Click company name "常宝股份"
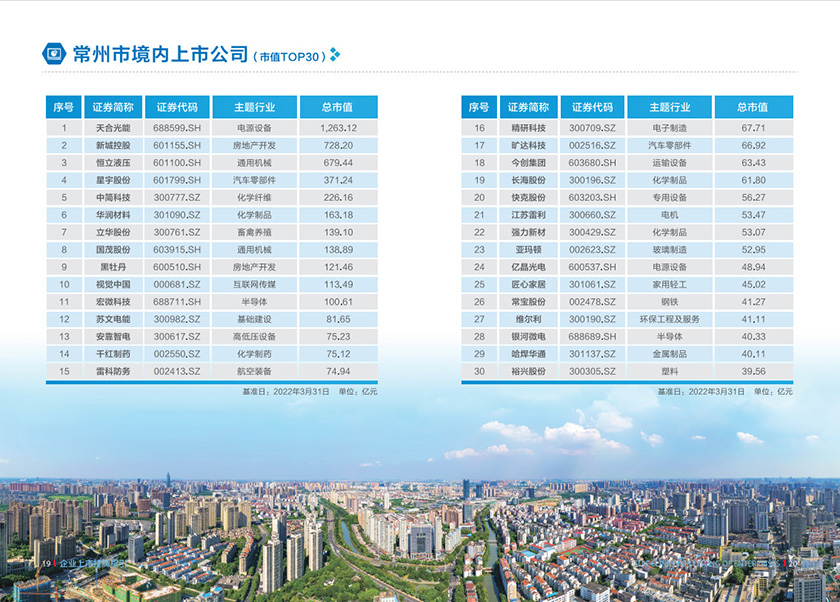The width and height of the screenshot is (840, 602). pos(529,302)
